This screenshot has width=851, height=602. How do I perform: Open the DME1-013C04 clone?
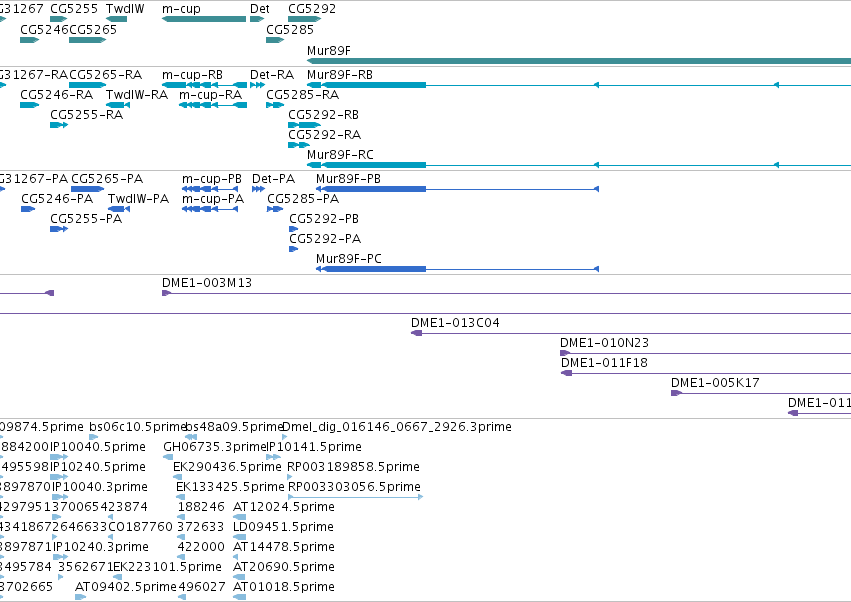point(631,333)
